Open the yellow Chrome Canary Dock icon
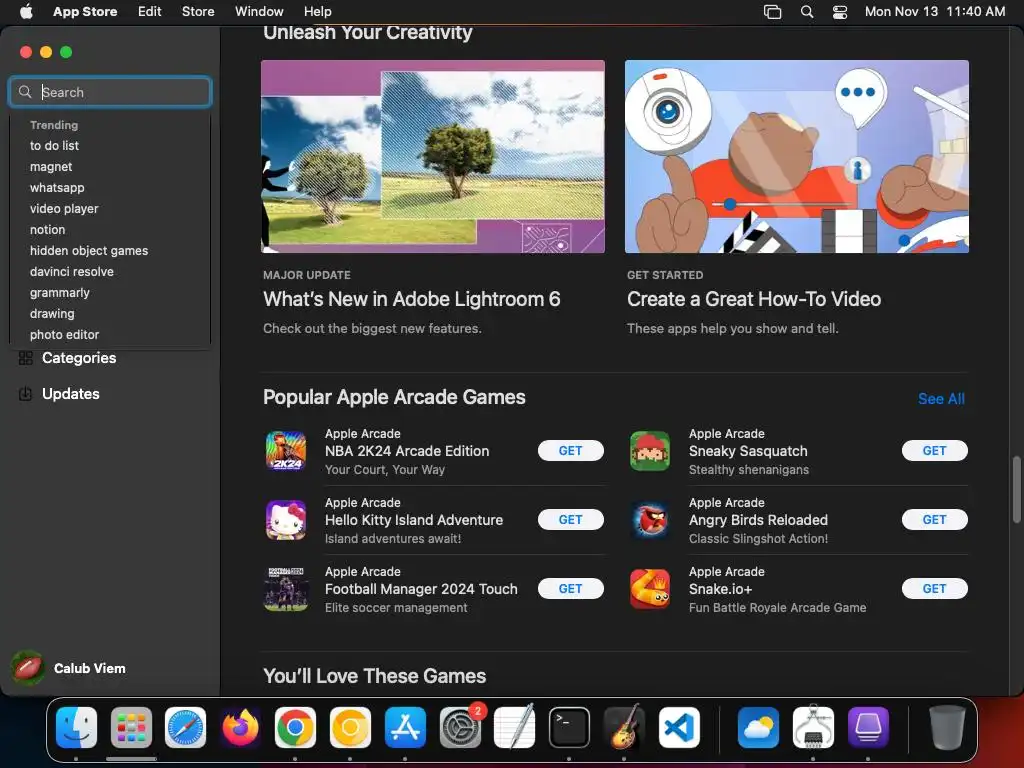1024x768 pixels. (x=350, y=727)
